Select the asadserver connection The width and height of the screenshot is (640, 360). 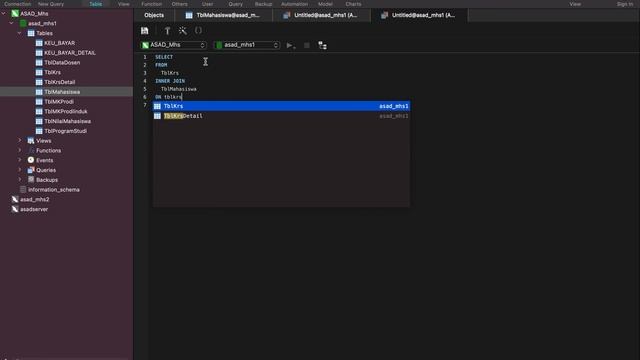tap(34, 209)
